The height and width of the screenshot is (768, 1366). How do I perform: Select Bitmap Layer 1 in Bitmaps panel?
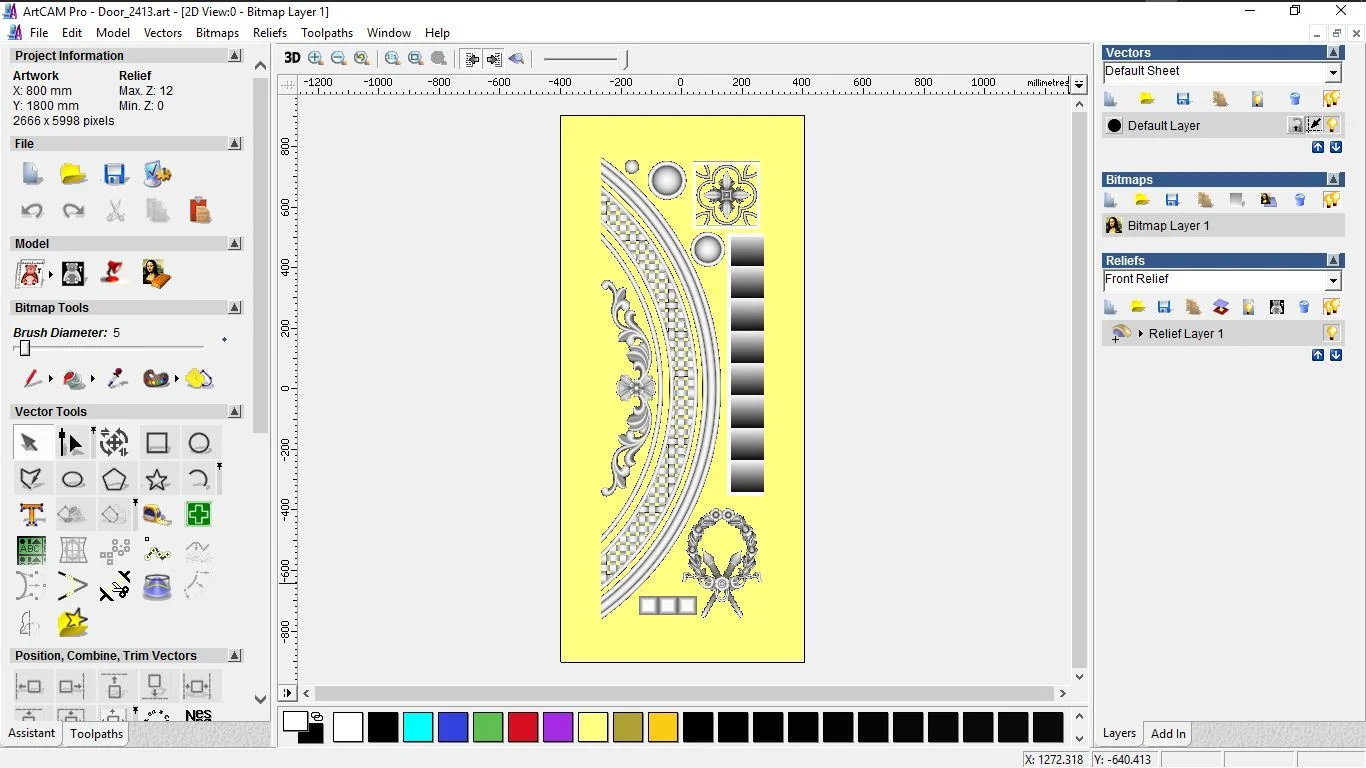point(1168,226)
